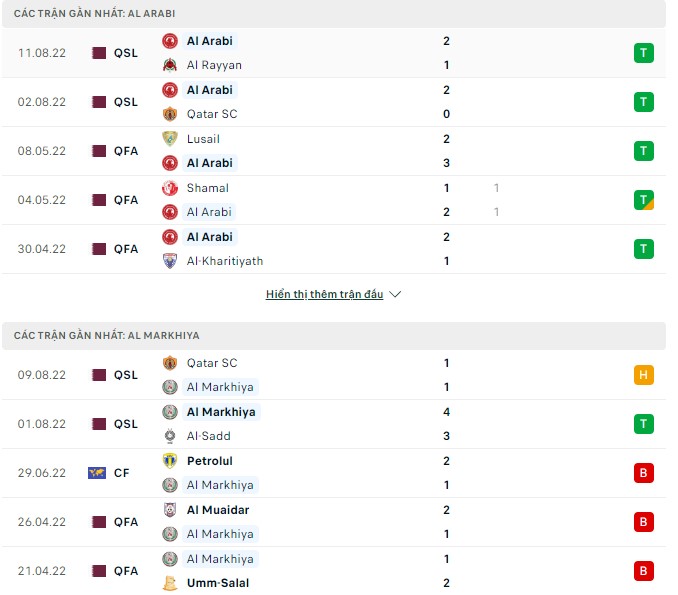Viewport: 678px width, 595px height.
Task: Click the Al Rayyan team crest icon
Action: pyautogui.click(x=169, y=65)
